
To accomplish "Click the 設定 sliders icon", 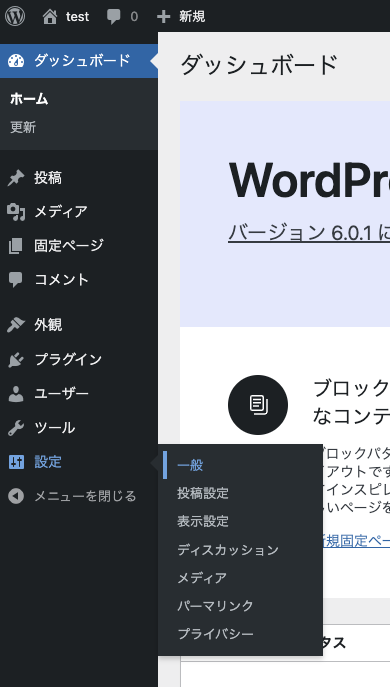I will pyautogui.click(x=16, y=462).
